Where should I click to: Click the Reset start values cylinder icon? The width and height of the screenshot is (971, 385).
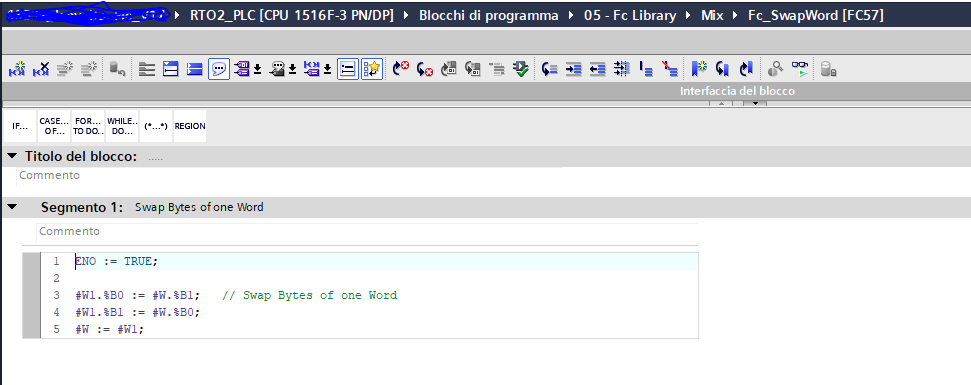click(117, 69)
